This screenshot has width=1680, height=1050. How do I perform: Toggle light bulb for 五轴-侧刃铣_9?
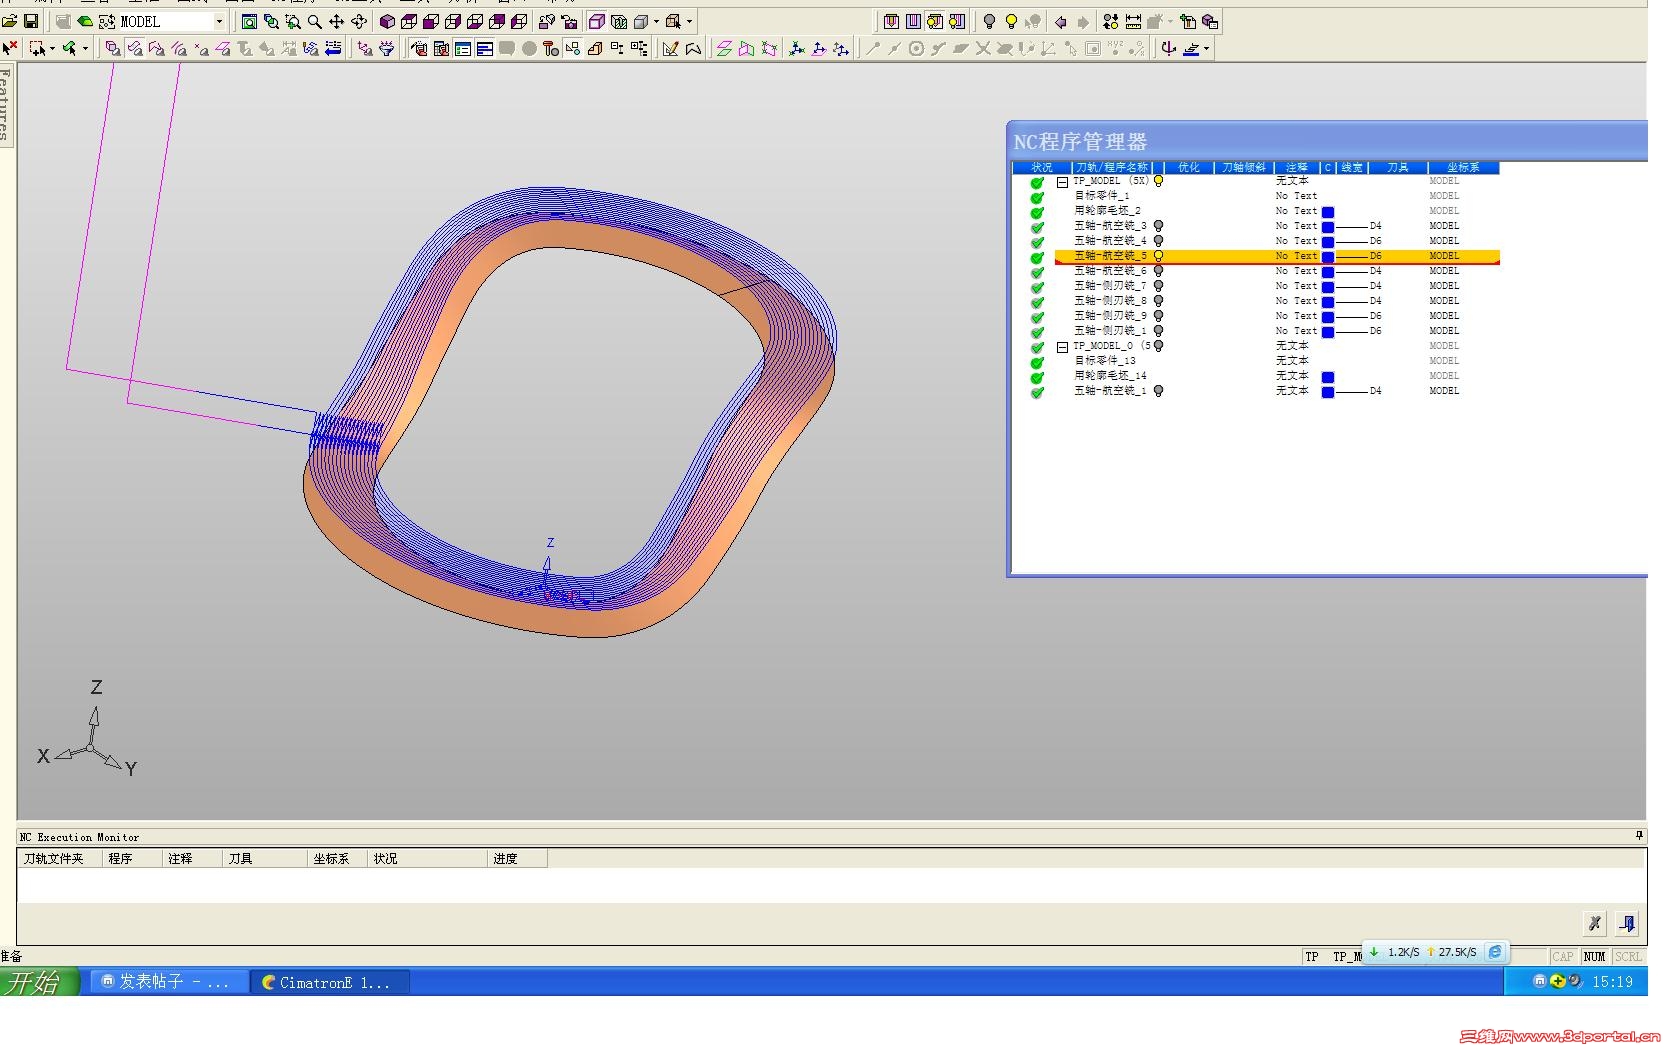tap(1158, 316)
